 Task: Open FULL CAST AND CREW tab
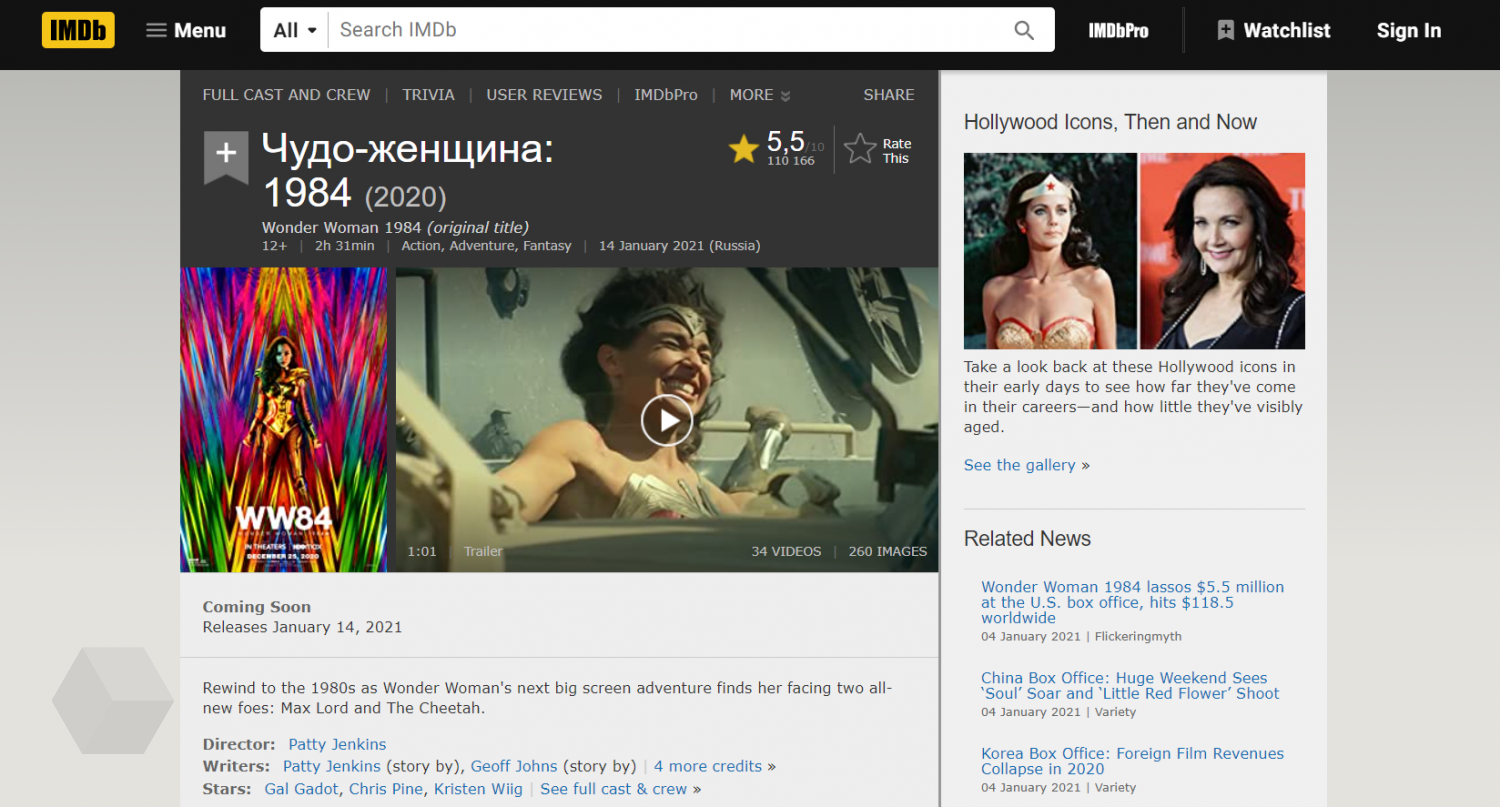[286, 95]
